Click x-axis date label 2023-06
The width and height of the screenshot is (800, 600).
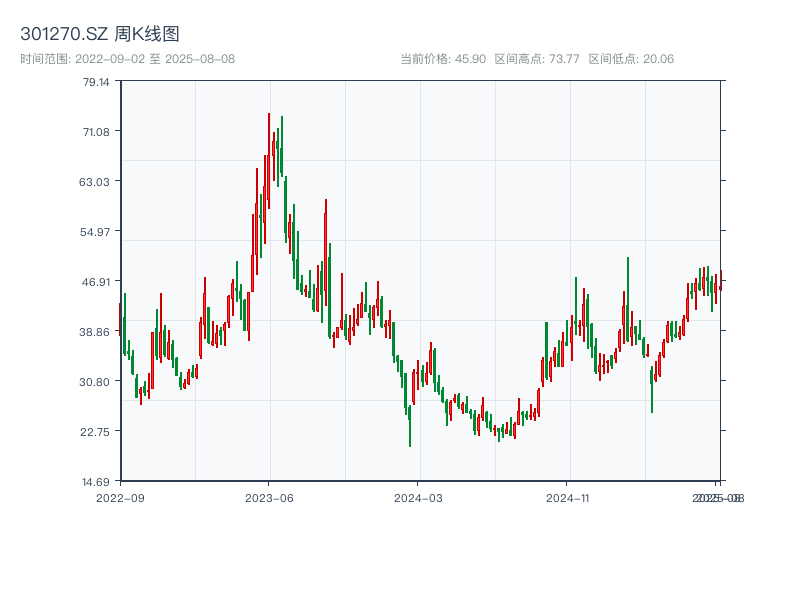tap(269, 498)
